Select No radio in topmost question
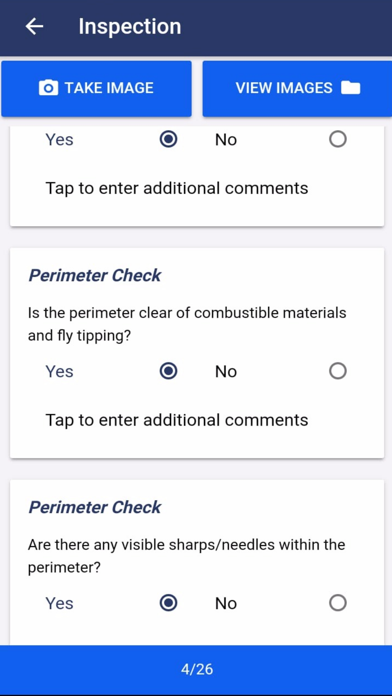Image resolution: width=392 pixels, height=696 pixels. [338, 139]
